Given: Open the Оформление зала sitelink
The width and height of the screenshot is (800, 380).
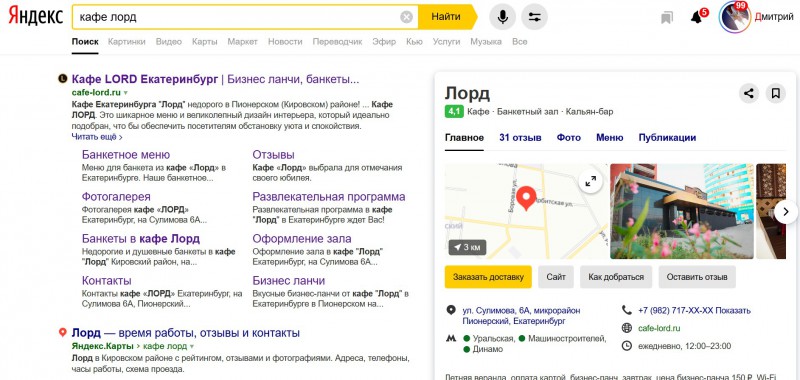Looking at the screenshot, I should 302,239.
